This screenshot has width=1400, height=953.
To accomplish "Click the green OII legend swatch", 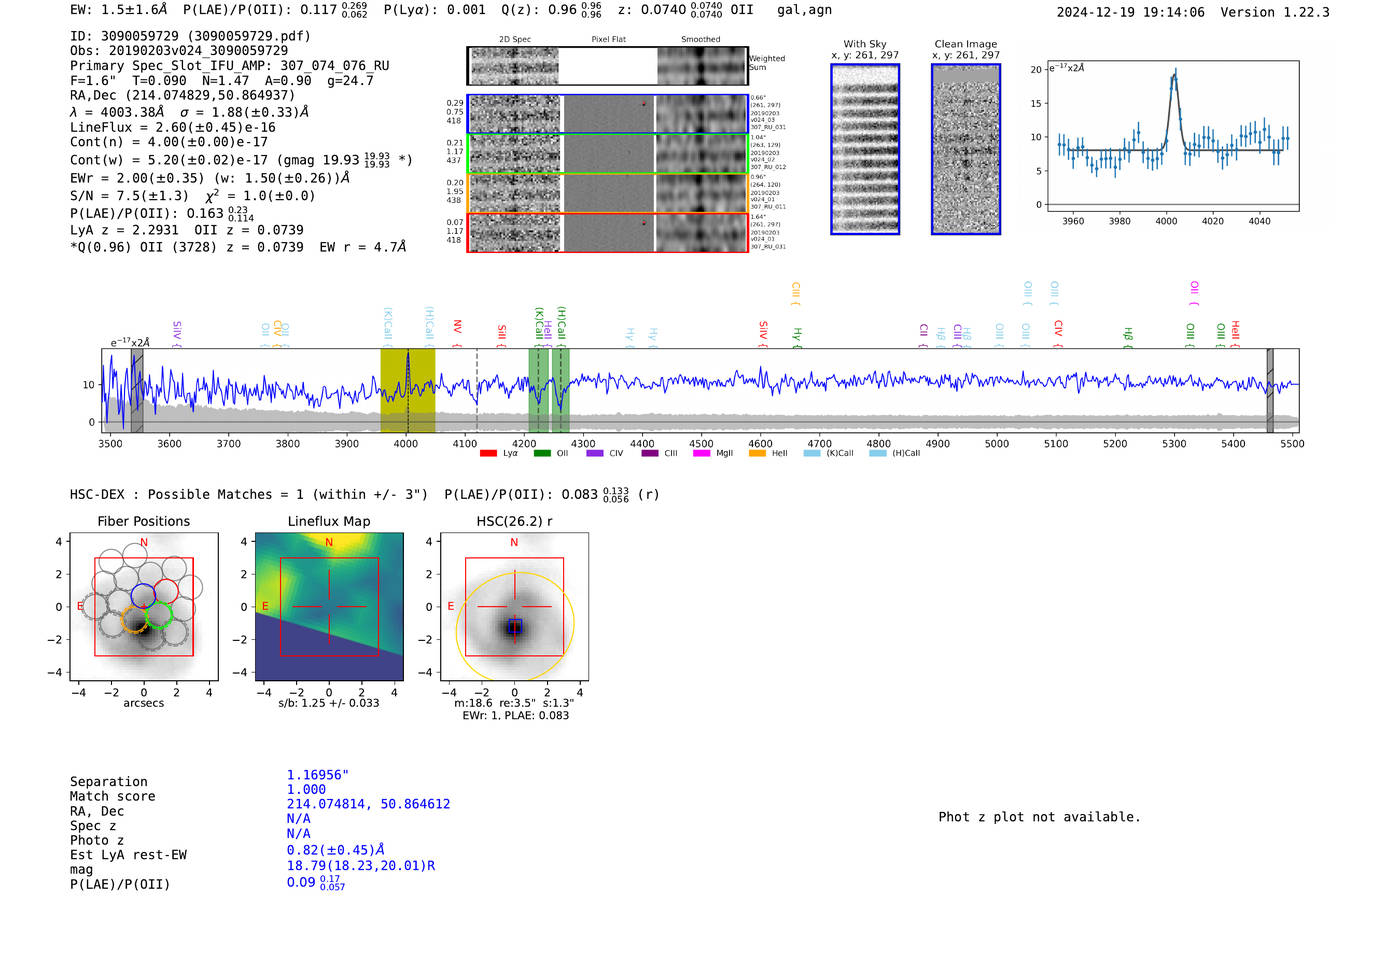I will point(542,453).
